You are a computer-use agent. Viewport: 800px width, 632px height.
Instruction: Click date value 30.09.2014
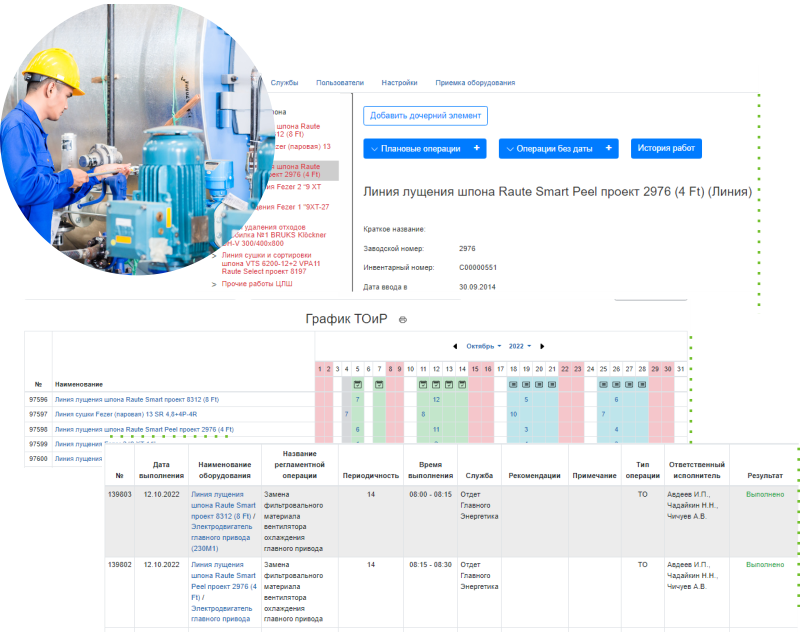click(477, 287)
